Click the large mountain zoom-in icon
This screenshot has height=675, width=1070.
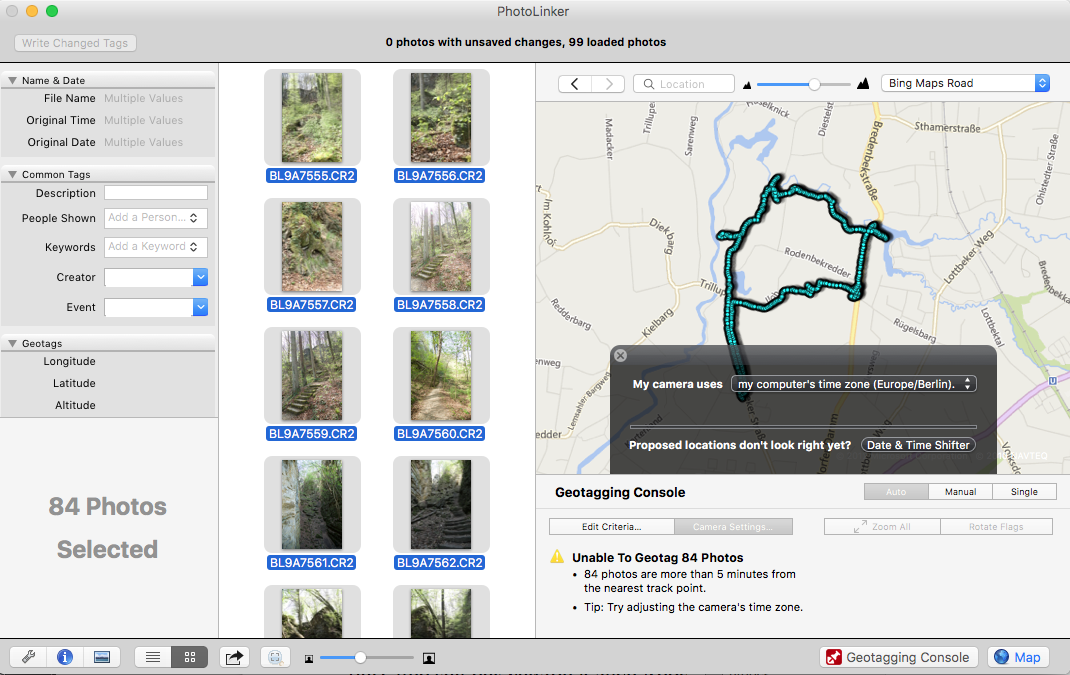click(863, 83)
